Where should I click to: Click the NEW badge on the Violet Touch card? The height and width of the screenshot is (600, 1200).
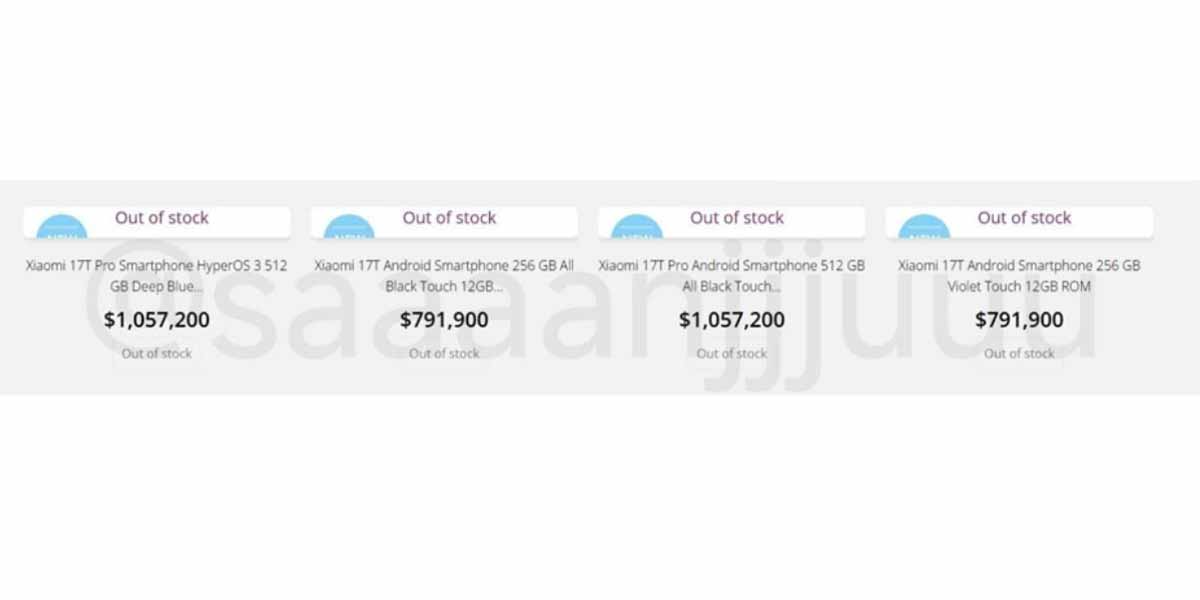pyautogui.click(x=924, y=229)
